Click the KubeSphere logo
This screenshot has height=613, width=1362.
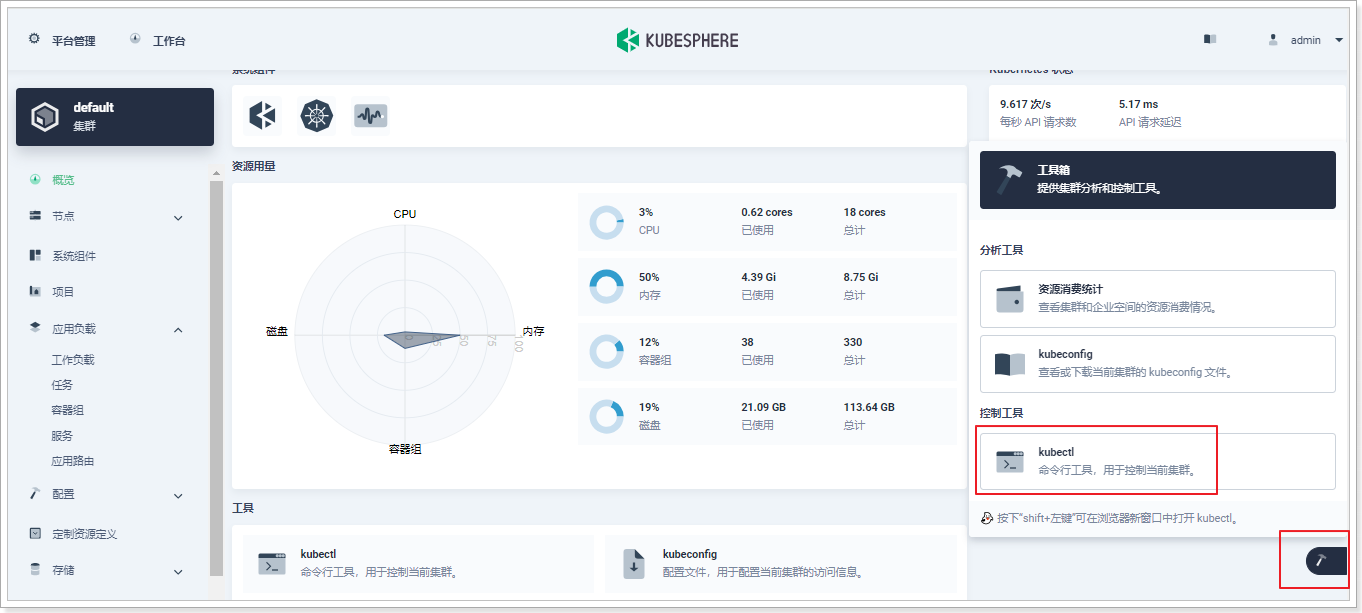pyautogui.click(x=678, y=40)
